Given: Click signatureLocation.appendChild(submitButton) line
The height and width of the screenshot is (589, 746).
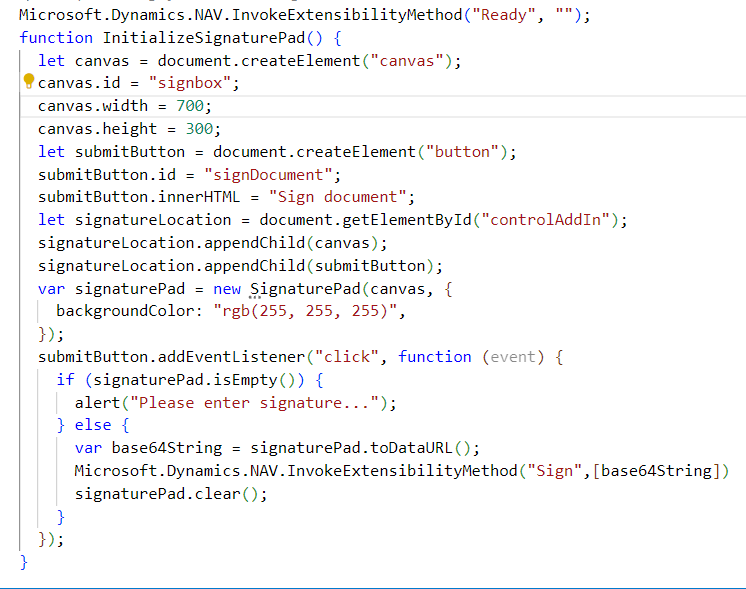Looking at the screenshot, I should [240, 266].
